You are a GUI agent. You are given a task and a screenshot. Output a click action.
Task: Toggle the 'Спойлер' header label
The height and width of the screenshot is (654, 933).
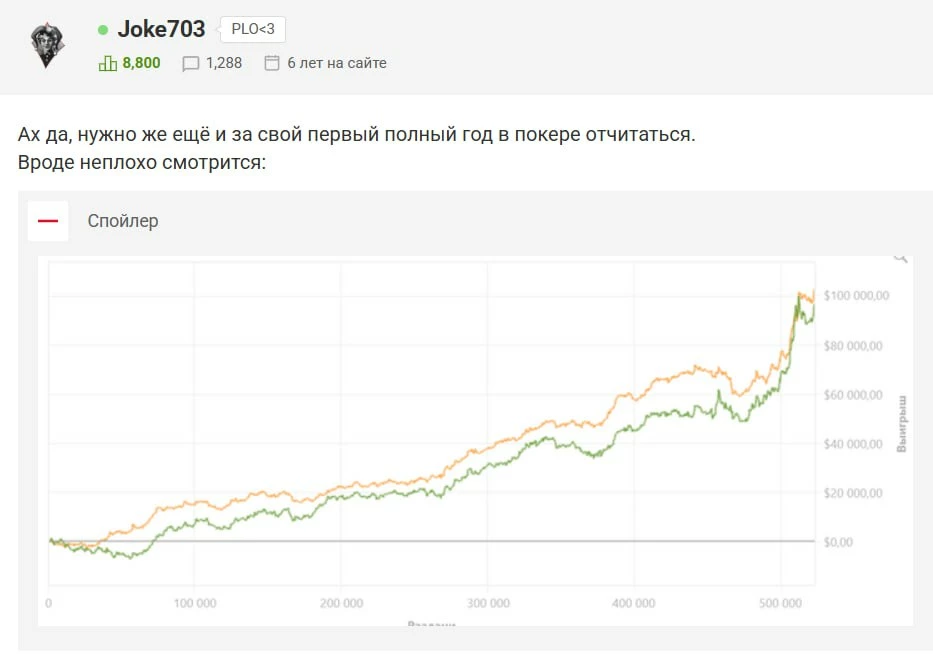[x=122, y=221]
